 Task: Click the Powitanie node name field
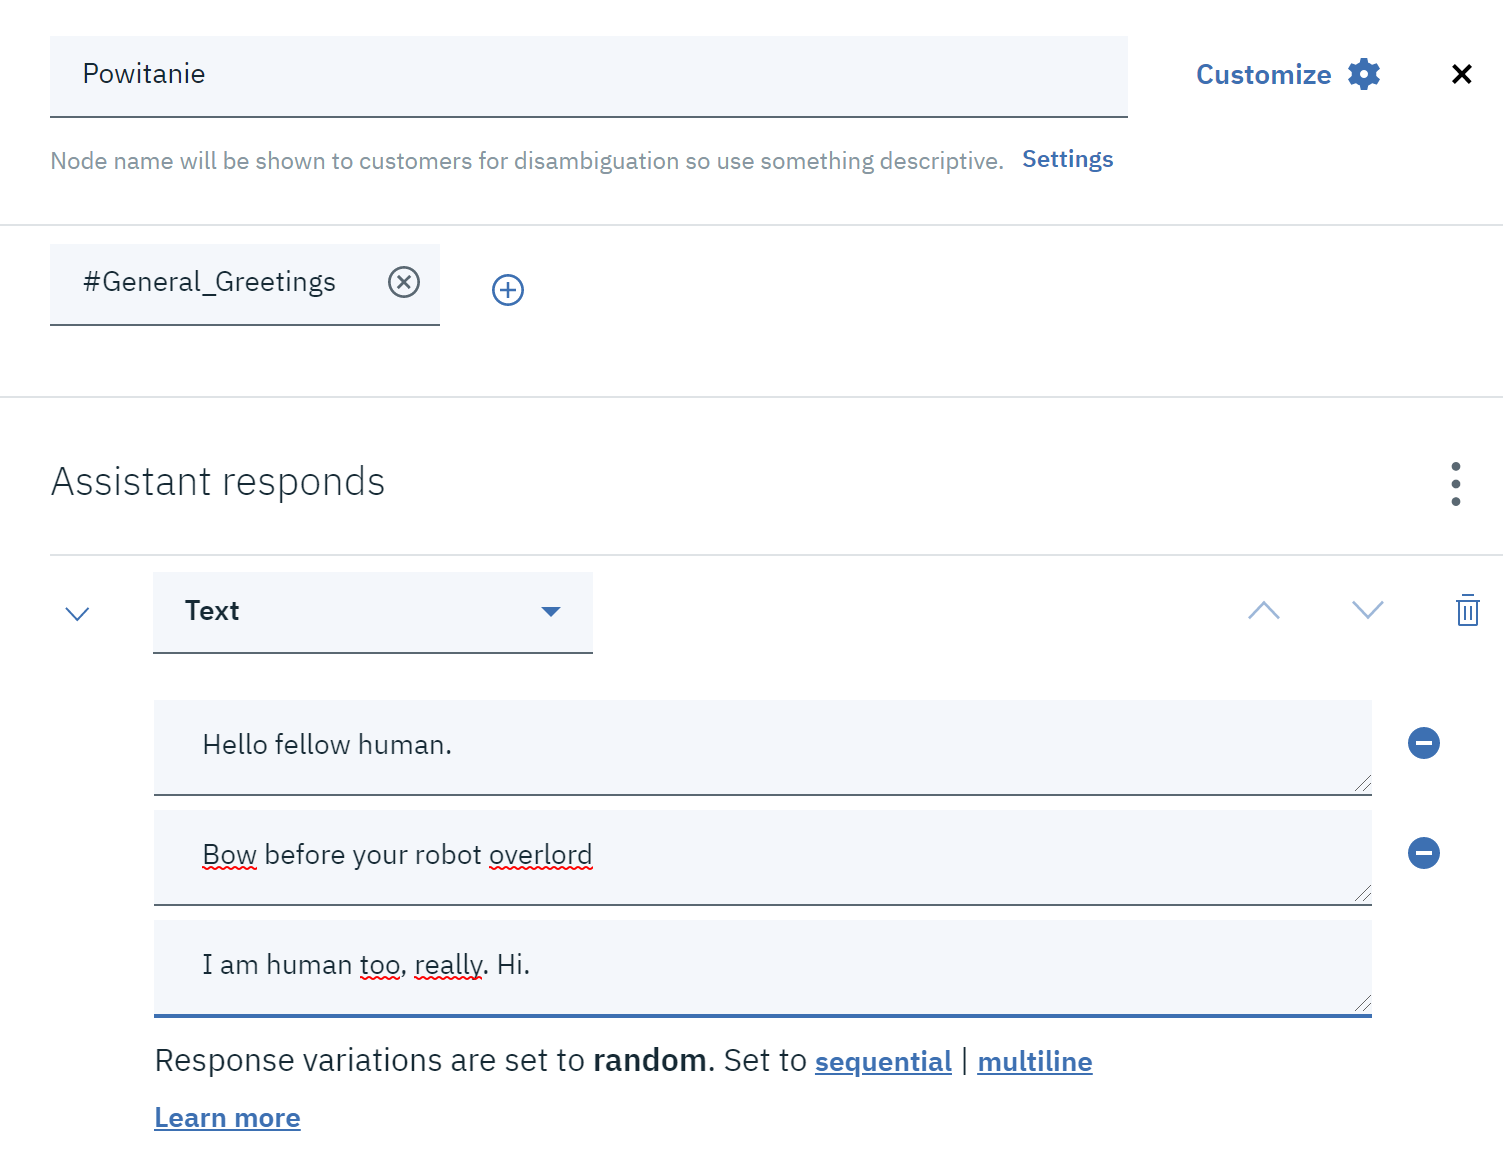pos(589,77)
